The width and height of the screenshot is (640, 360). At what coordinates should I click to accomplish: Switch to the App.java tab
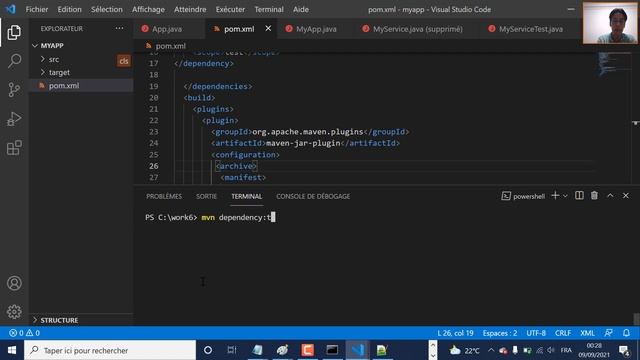point(167,29)
